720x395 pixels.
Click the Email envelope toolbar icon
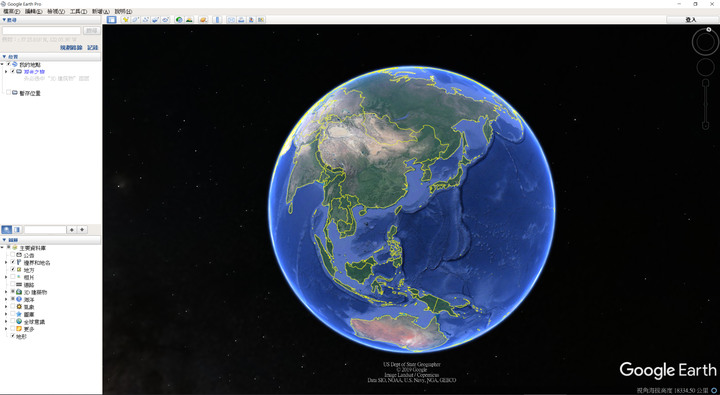click(x=231, y=20)
